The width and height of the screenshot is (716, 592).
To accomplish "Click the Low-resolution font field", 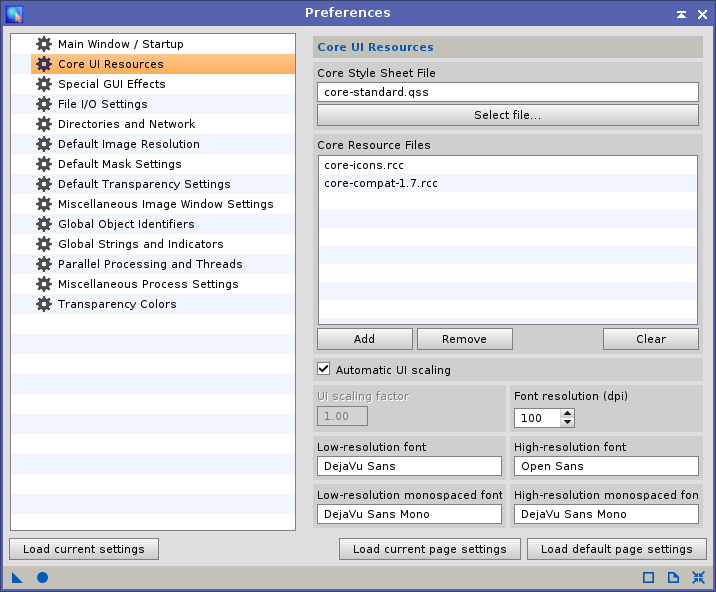I will (409, 466).
